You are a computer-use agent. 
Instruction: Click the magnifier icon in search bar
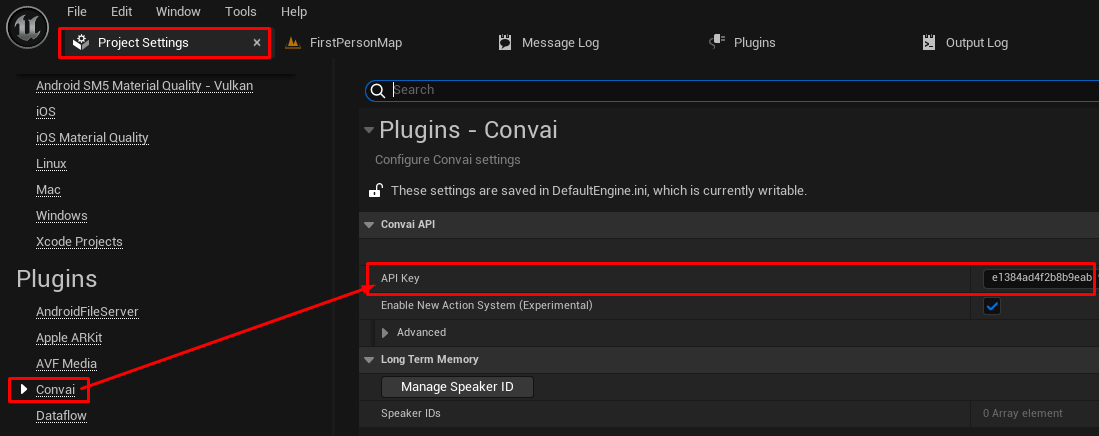pyautogui.click(x=378, y=90)
